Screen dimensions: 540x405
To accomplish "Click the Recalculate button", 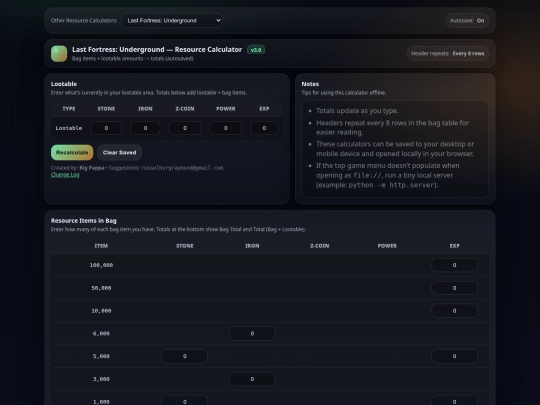I will click(72, 153).
